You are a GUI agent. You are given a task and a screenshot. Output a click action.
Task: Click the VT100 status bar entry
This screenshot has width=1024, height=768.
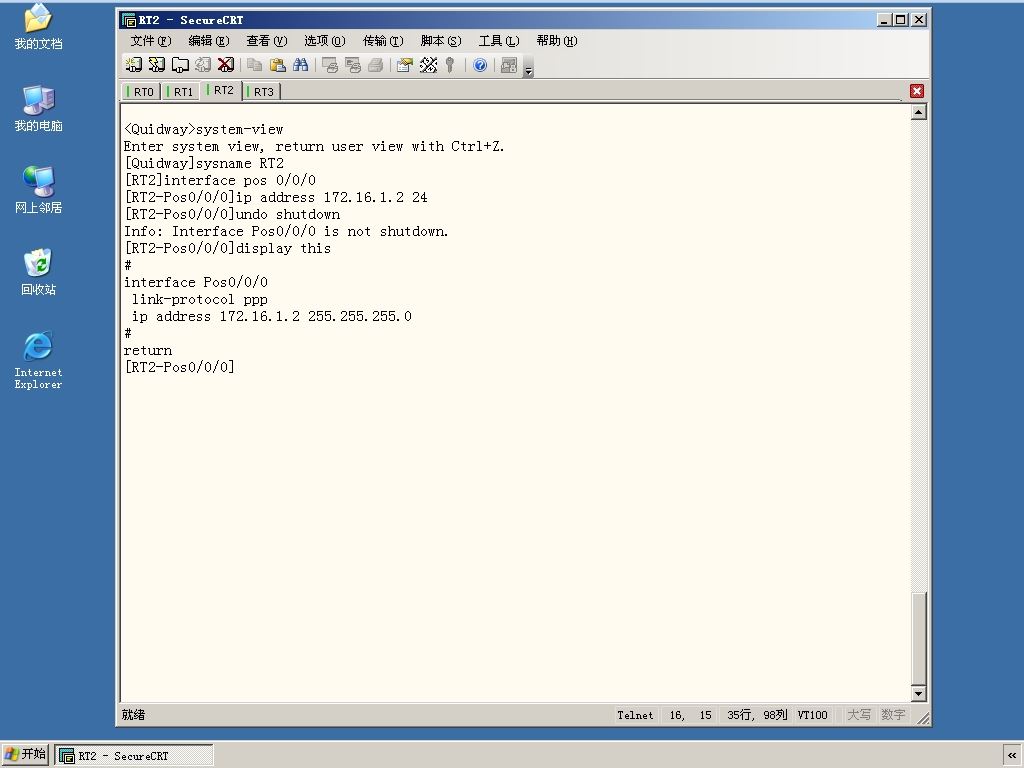812,715
